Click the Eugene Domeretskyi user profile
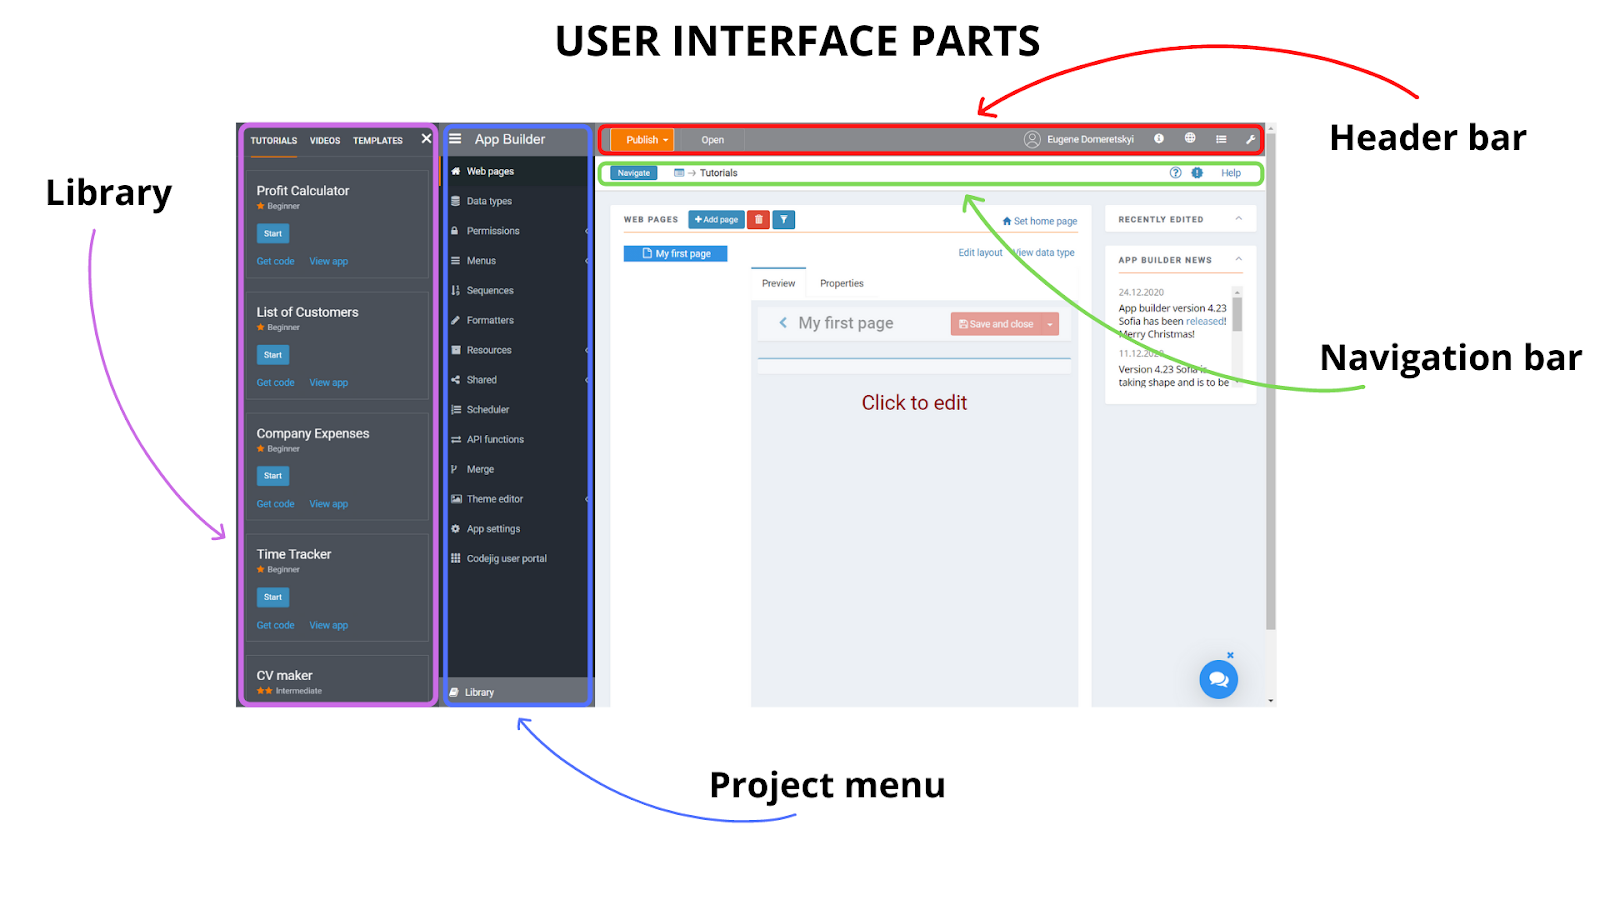The width and height of the screenshot is (1600, 900). pyautogui.click(x=1079, y=139)
